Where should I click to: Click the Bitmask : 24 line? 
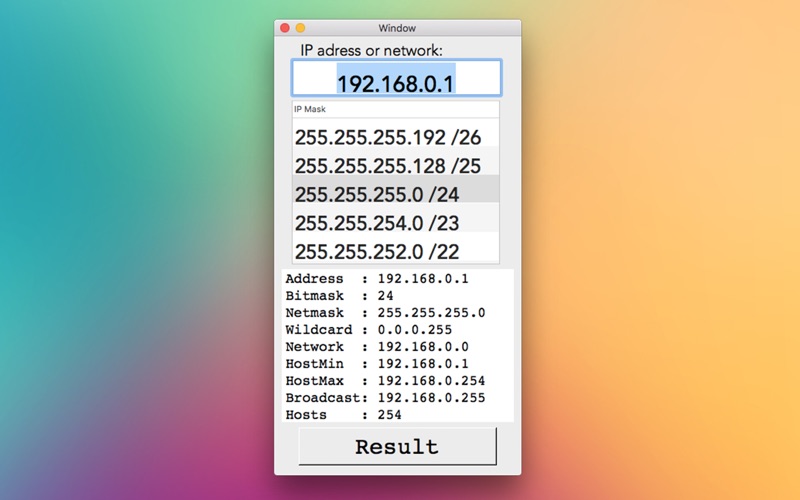coord(339,295)
